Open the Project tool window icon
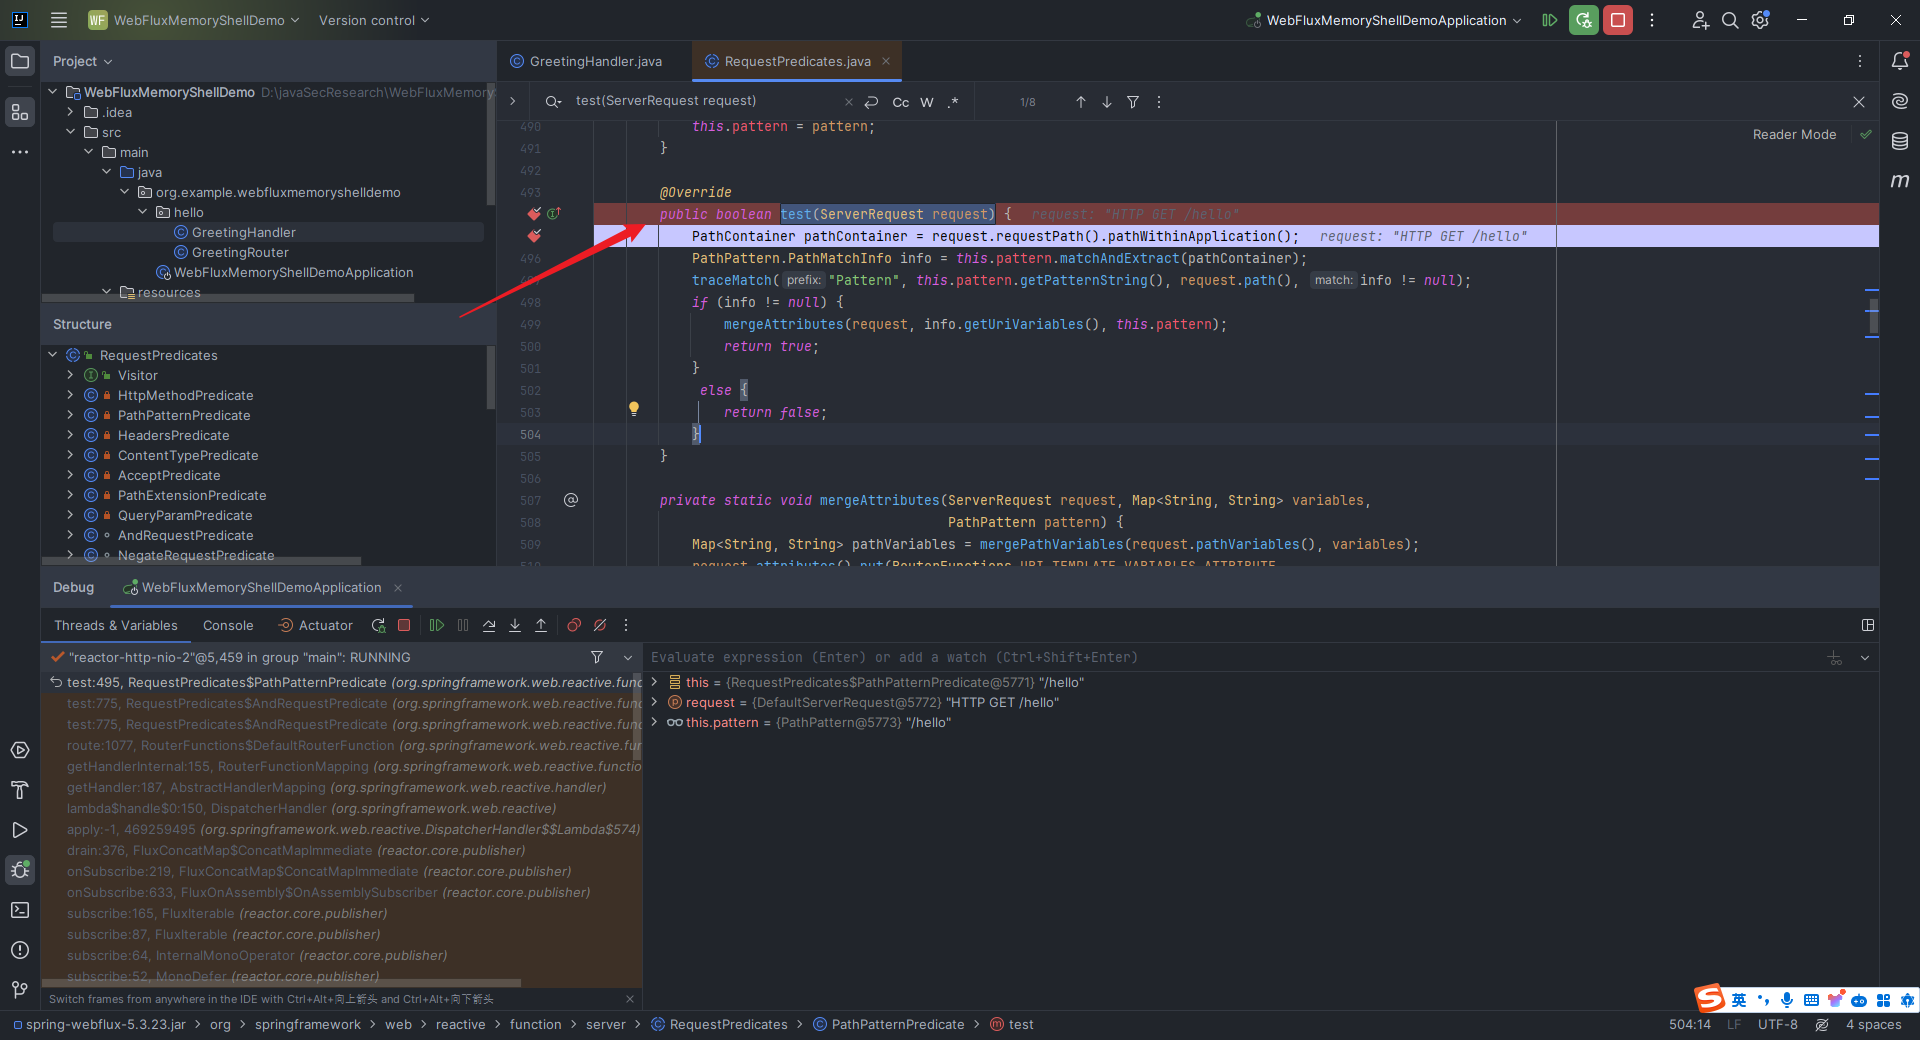Screen dimensions: 1920x1040 point(20,61)
